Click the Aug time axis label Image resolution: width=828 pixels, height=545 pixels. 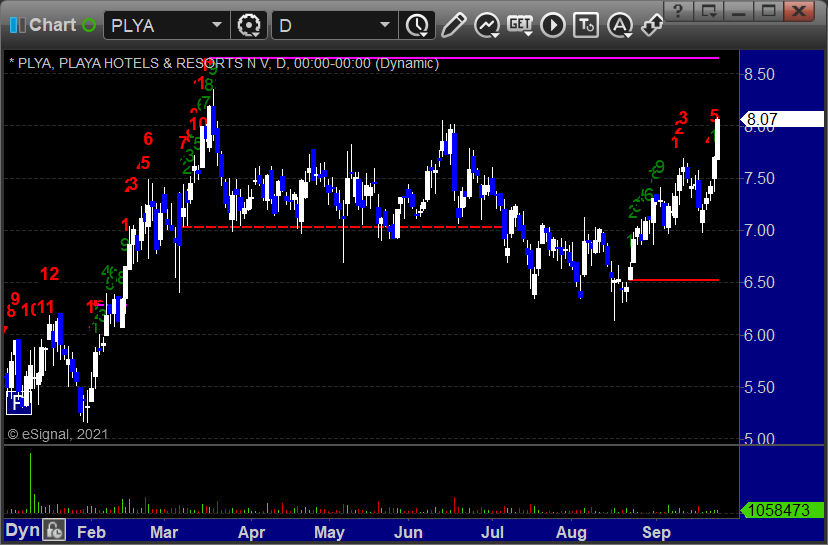[571, 532]
